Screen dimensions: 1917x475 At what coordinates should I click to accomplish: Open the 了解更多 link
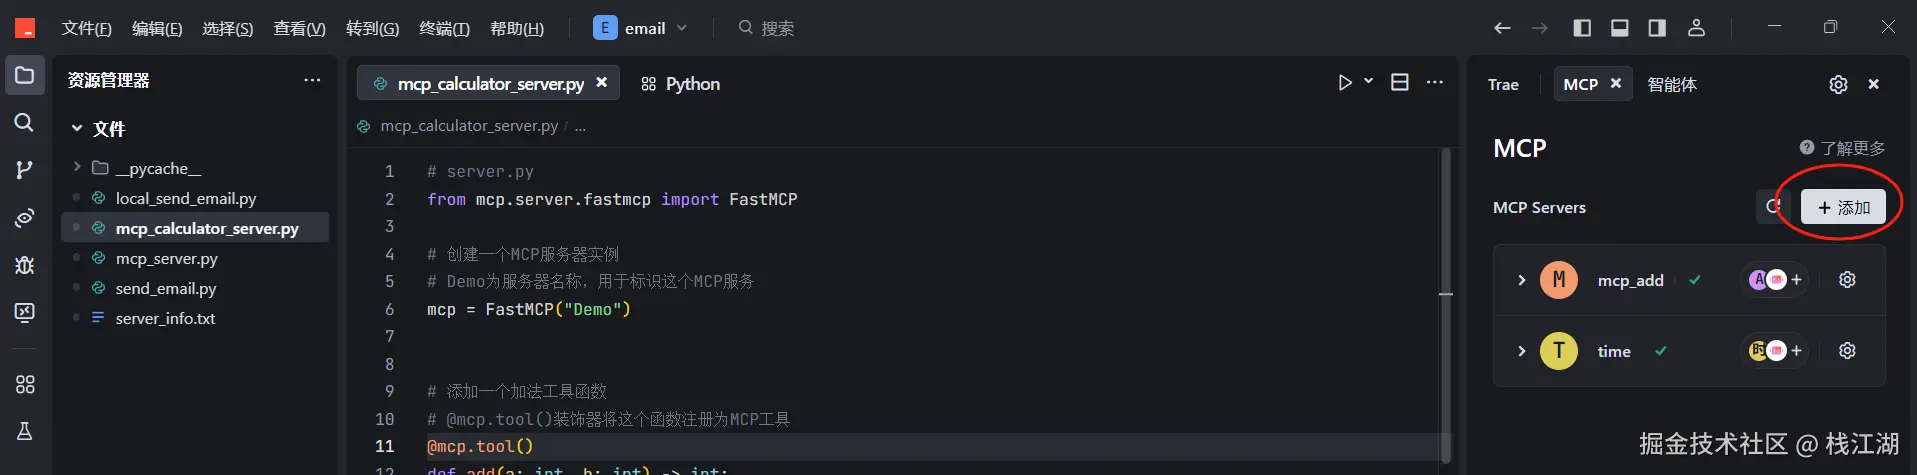point(1842,148)
